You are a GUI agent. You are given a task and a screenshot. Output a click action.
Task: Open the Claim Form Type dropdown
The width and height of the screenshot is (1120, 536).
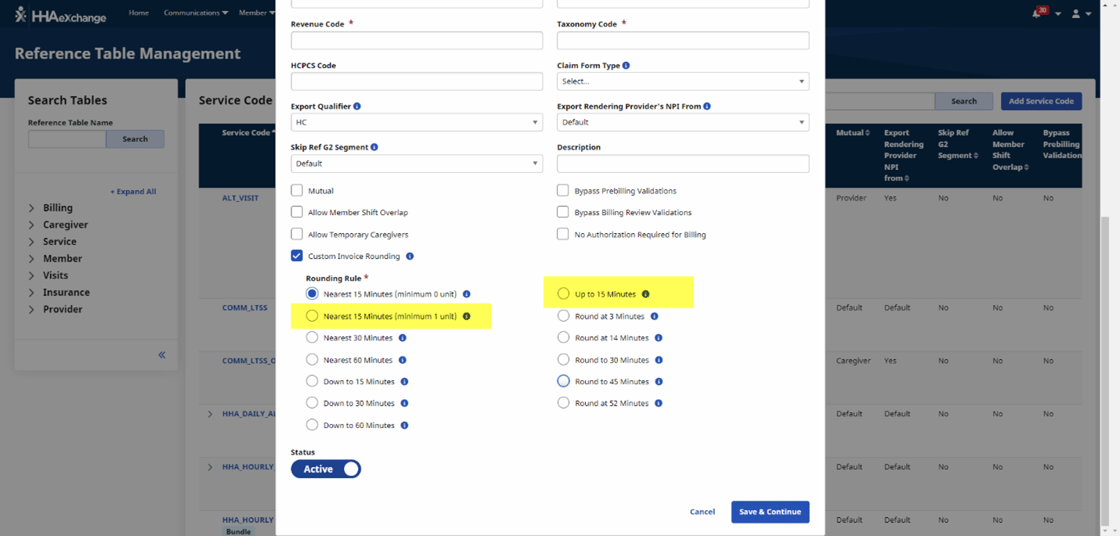(x=683, y=81)
